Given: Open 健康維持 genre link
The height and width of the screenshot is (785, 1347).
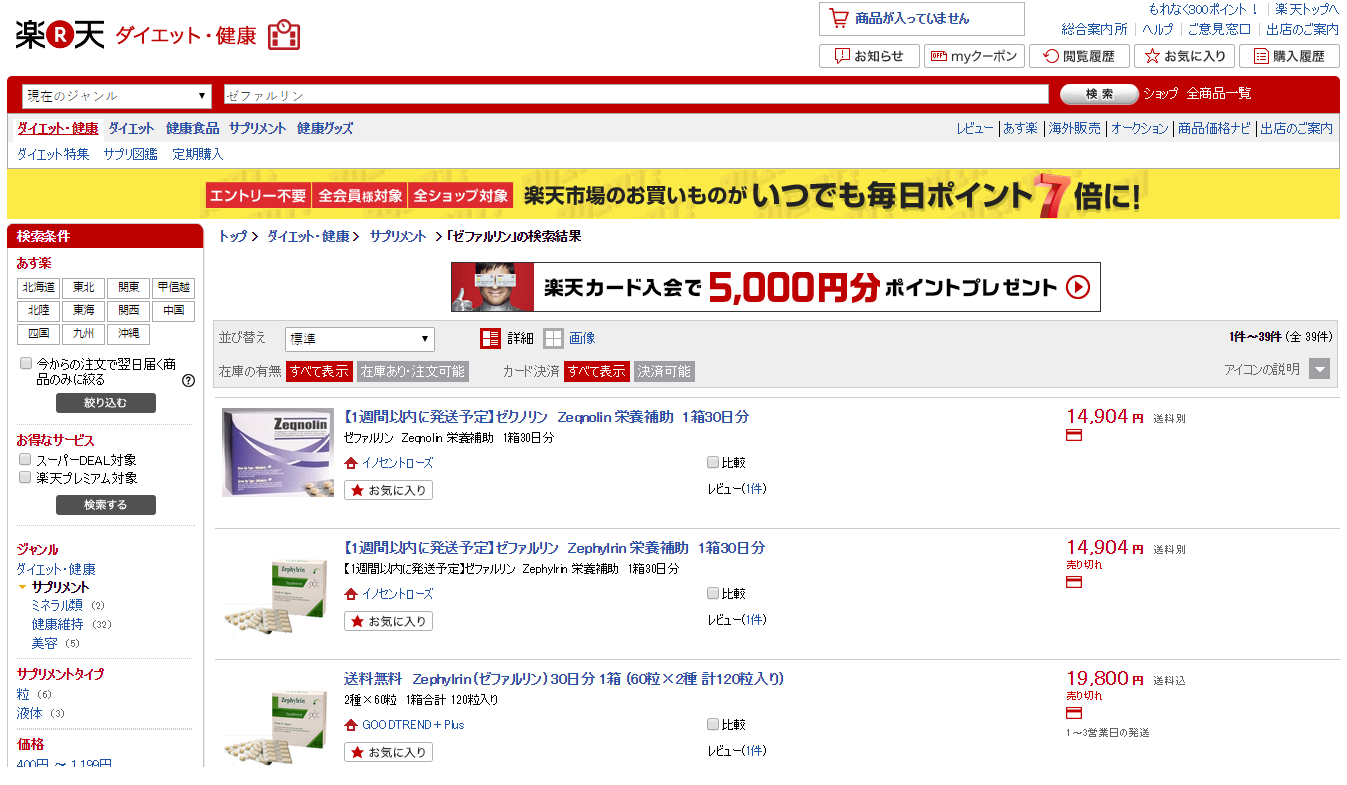Looking at the screenshot, I should 57,624.
